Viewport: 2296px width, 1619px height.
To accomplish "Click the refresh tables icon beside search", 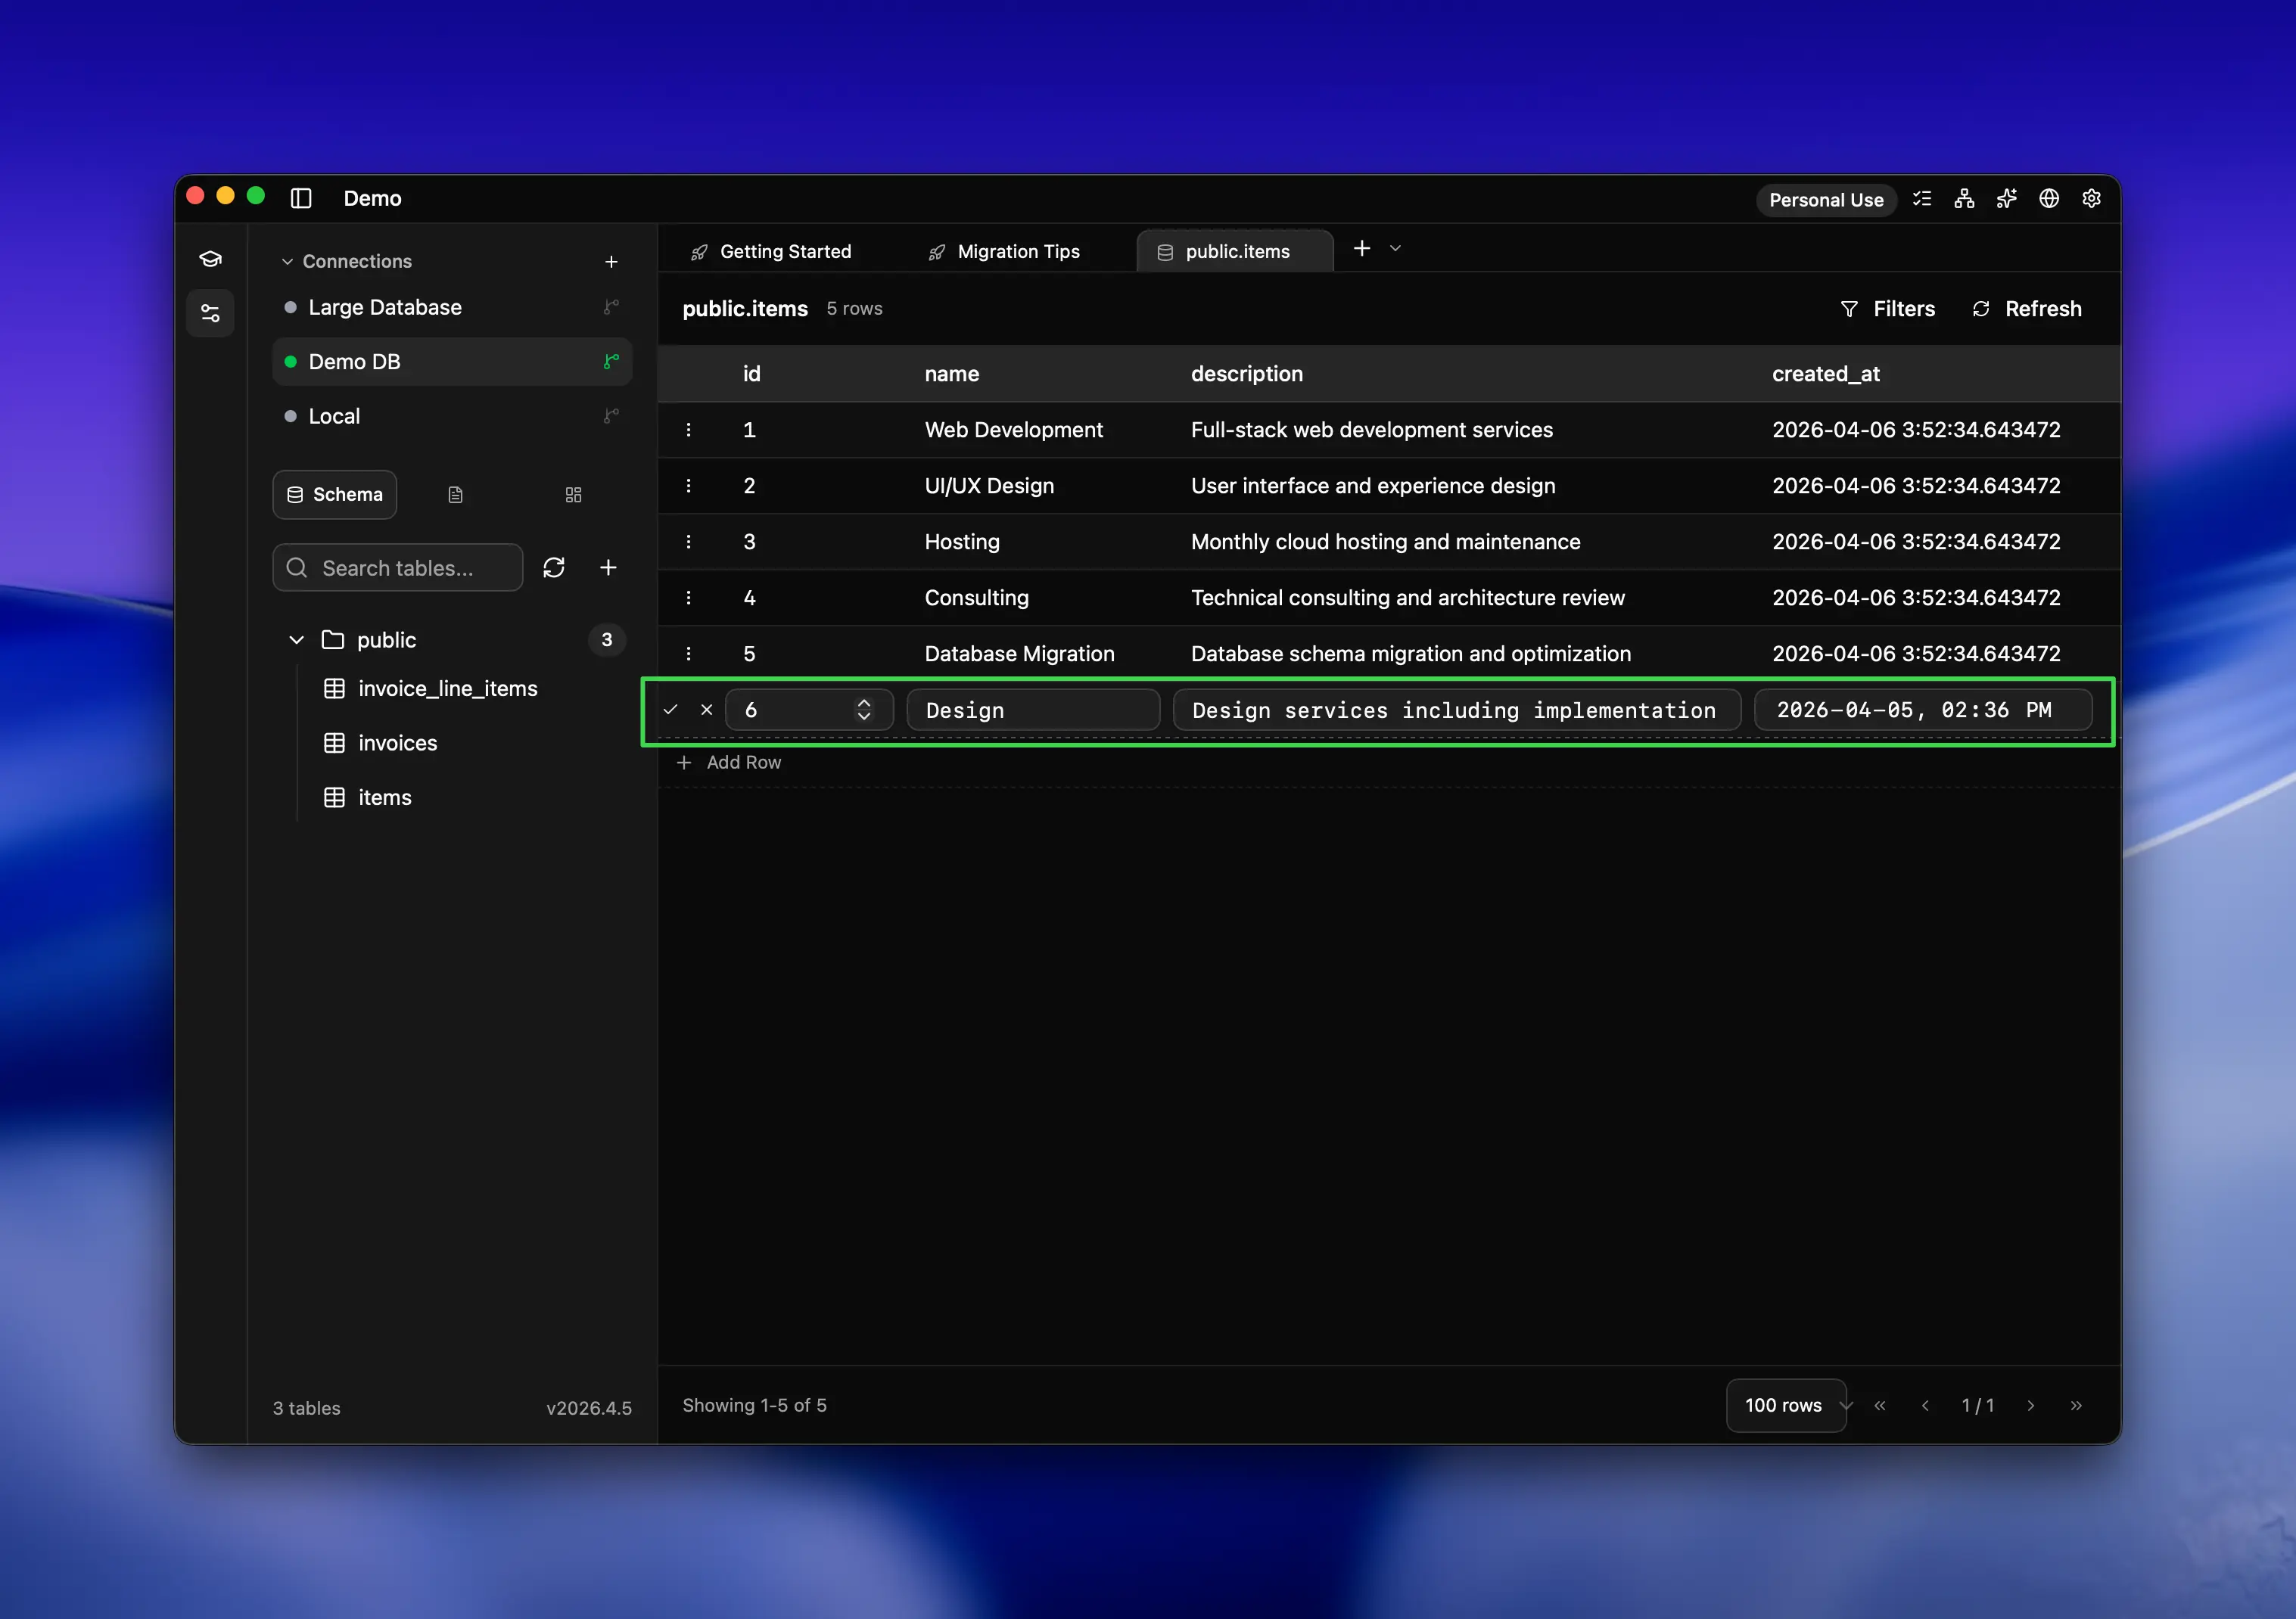I will point(554,568).
